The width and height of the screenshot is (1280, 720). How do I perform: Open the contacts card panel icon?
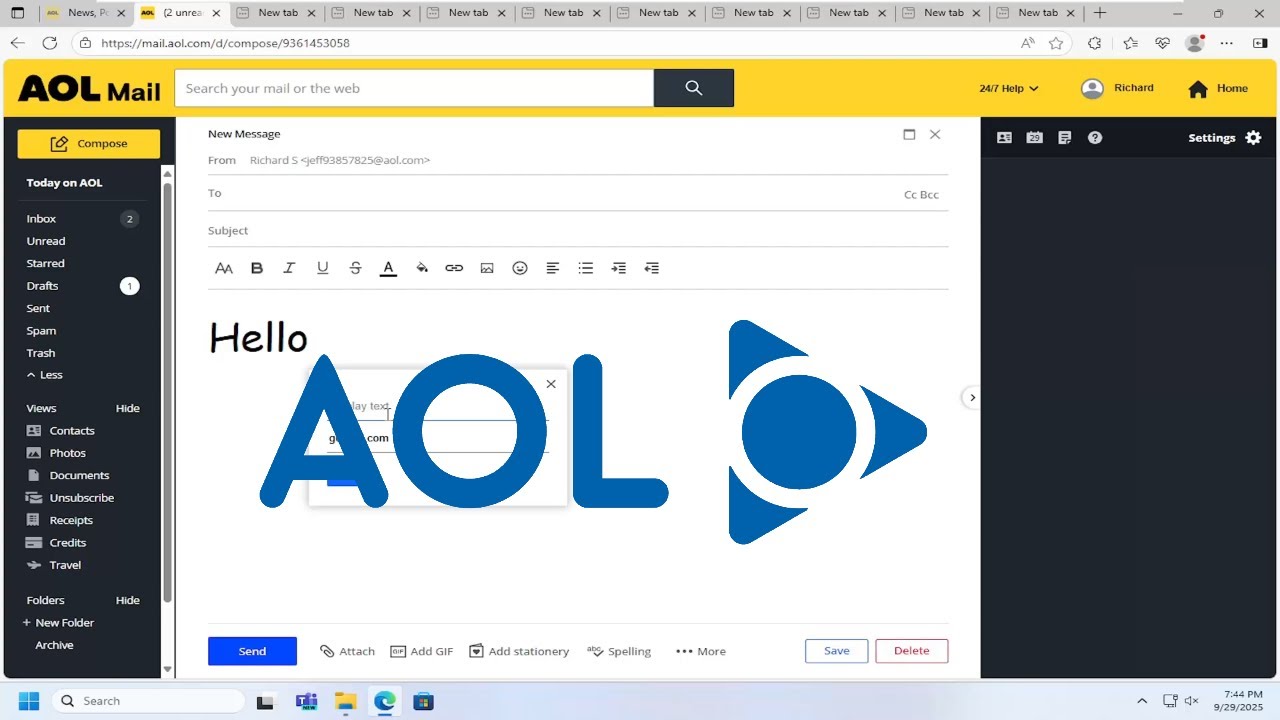click(x=1004, y=138)
